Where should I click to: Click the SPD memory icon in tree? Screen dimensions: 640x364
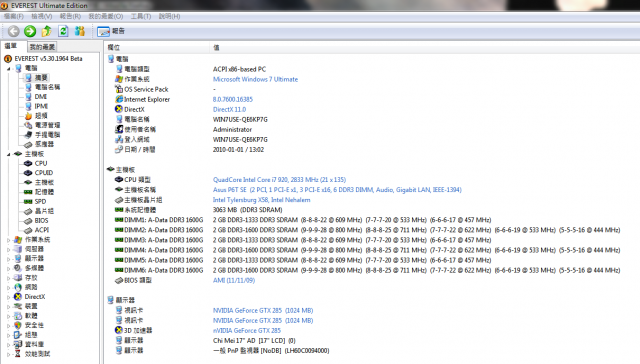[28, 202]
